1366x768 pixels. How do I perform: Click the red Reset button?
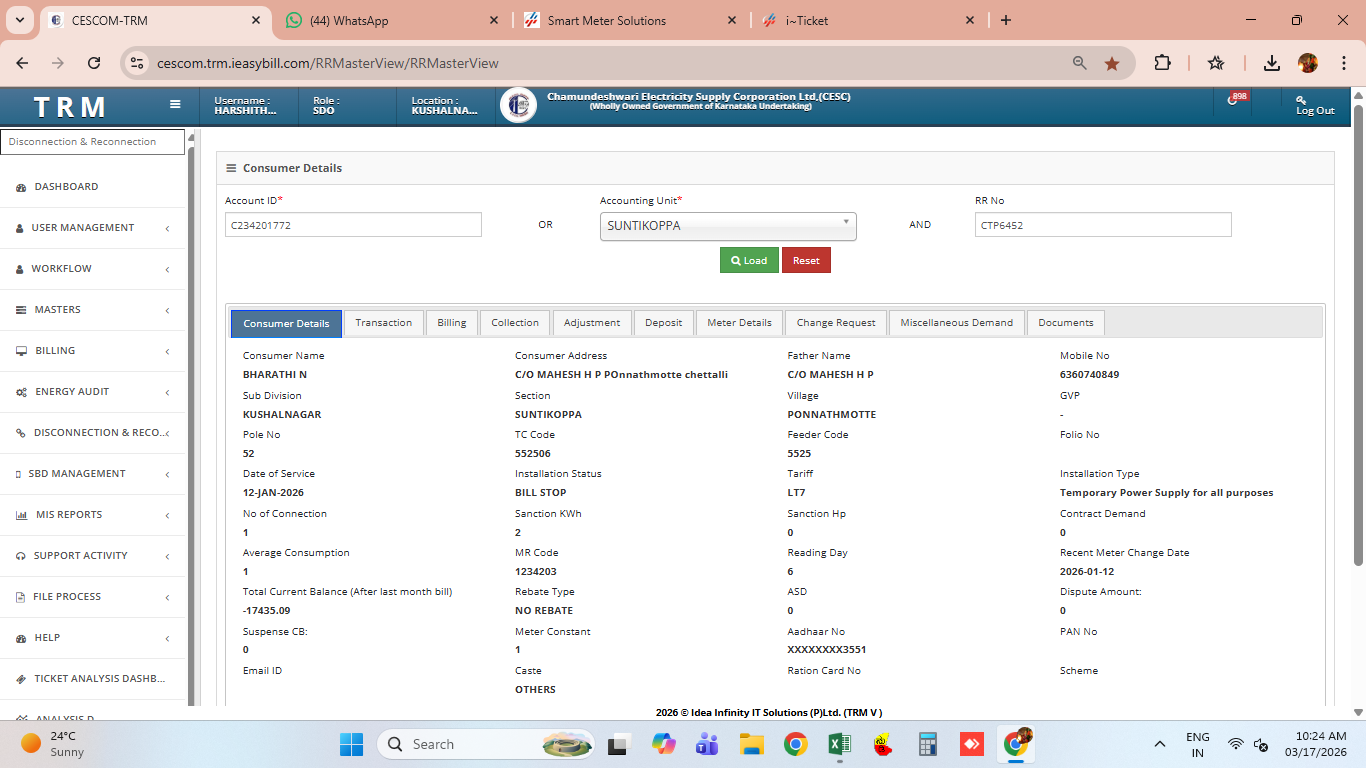tap(806, 260)
